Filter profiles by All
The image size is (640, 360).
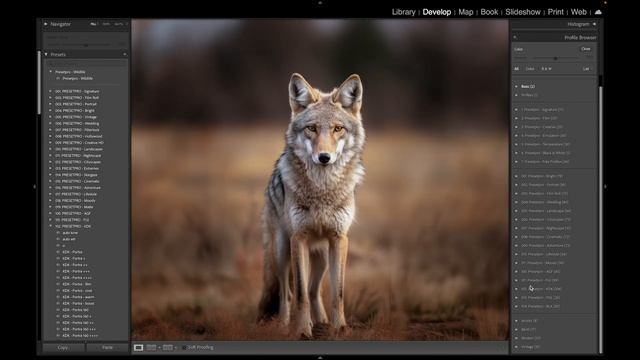(x=516, y=69)
